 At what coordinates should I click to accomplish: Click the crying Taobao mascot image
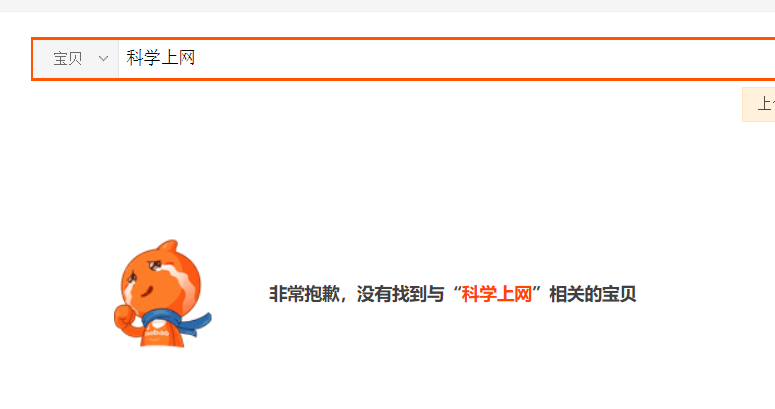click(162, 293)
